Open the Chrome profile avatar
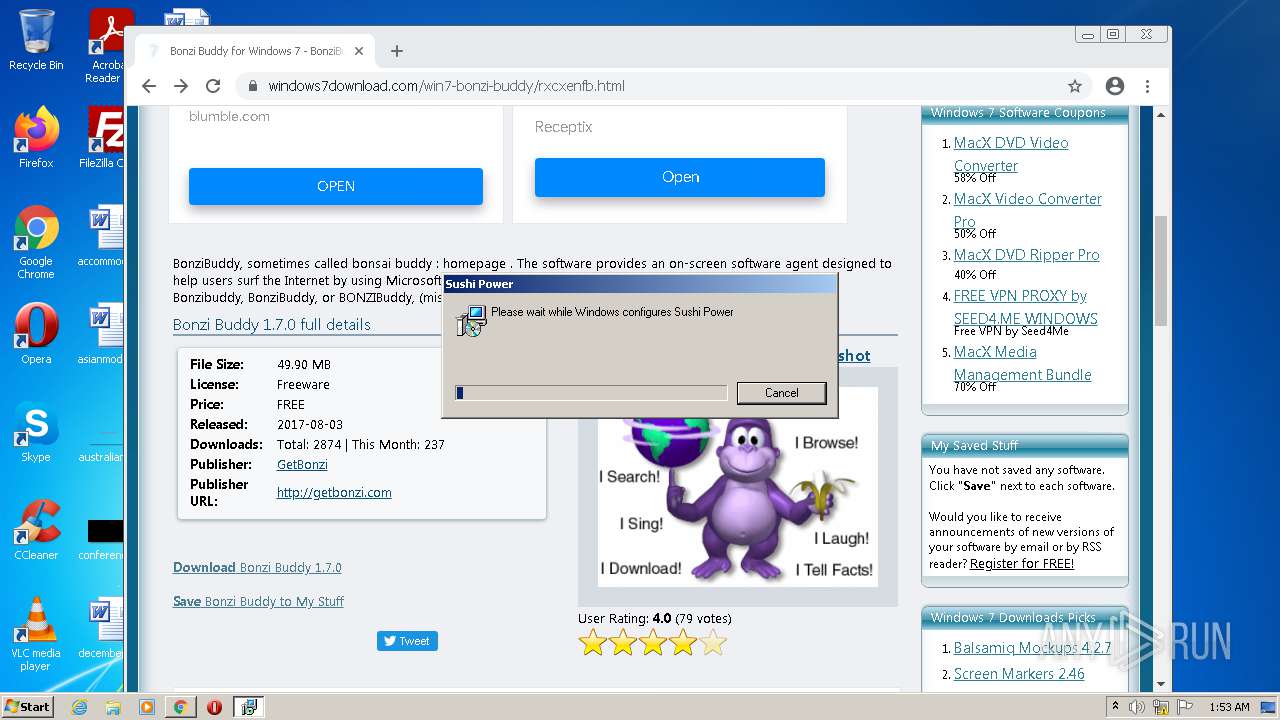 [x=1115, y=86]
